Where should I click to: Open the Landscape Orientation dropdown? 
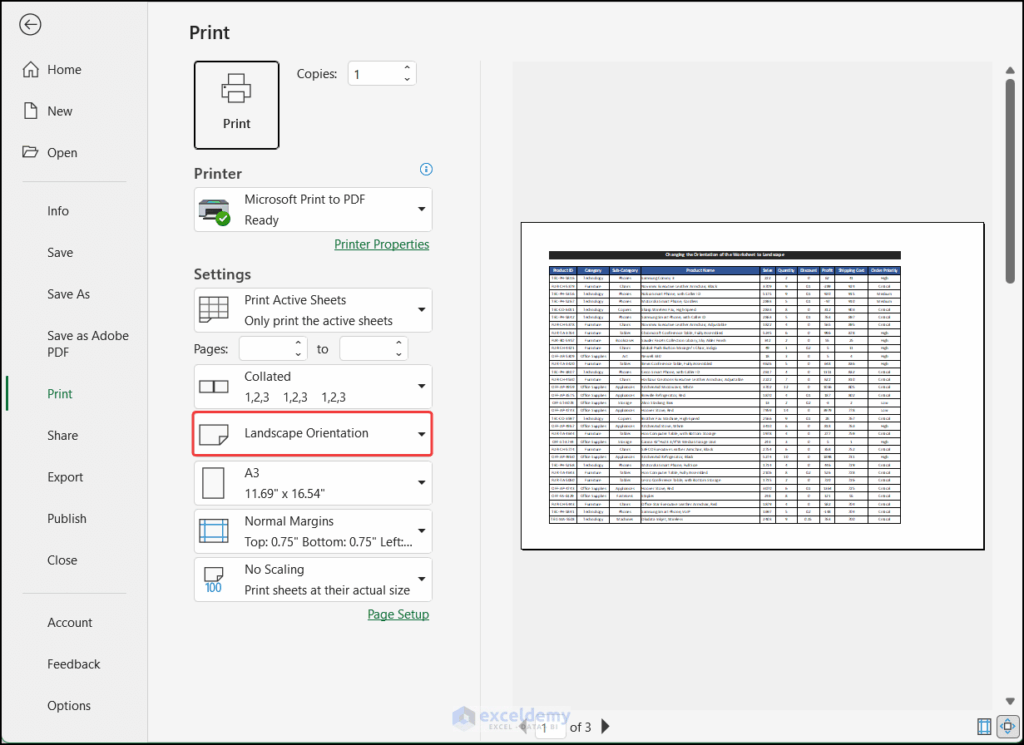[422, 434]
